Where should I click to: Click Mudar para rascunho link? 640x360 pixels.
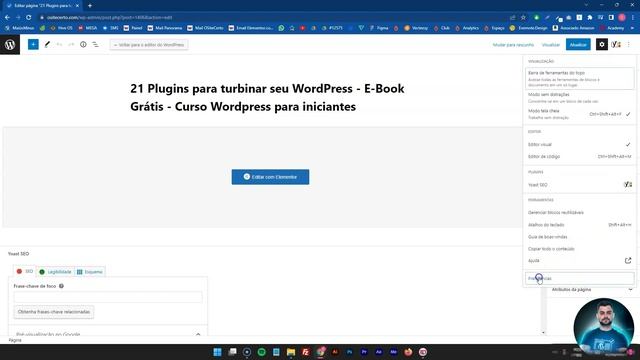pyautogui.click(x=513, y=44)
